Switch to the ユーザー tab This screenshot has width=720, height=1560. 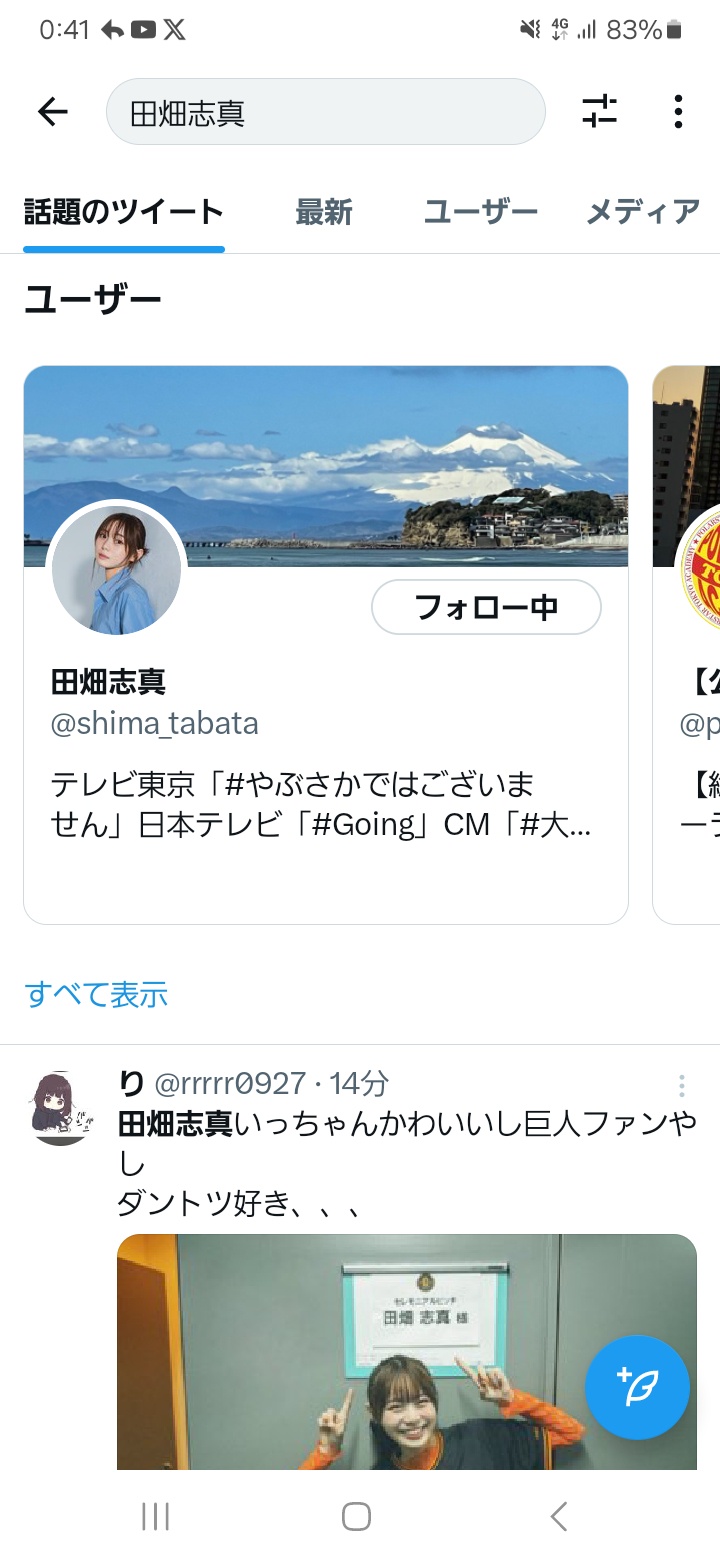click(481, 212)
